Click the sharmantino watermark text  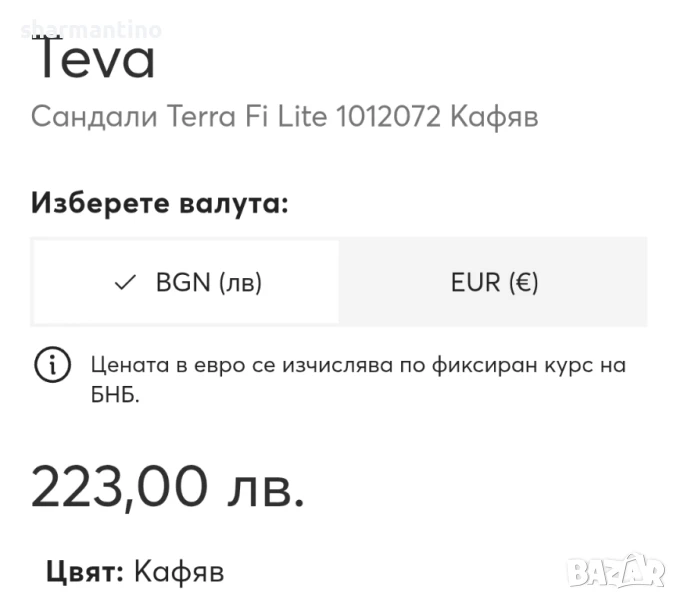pos(90,30)
